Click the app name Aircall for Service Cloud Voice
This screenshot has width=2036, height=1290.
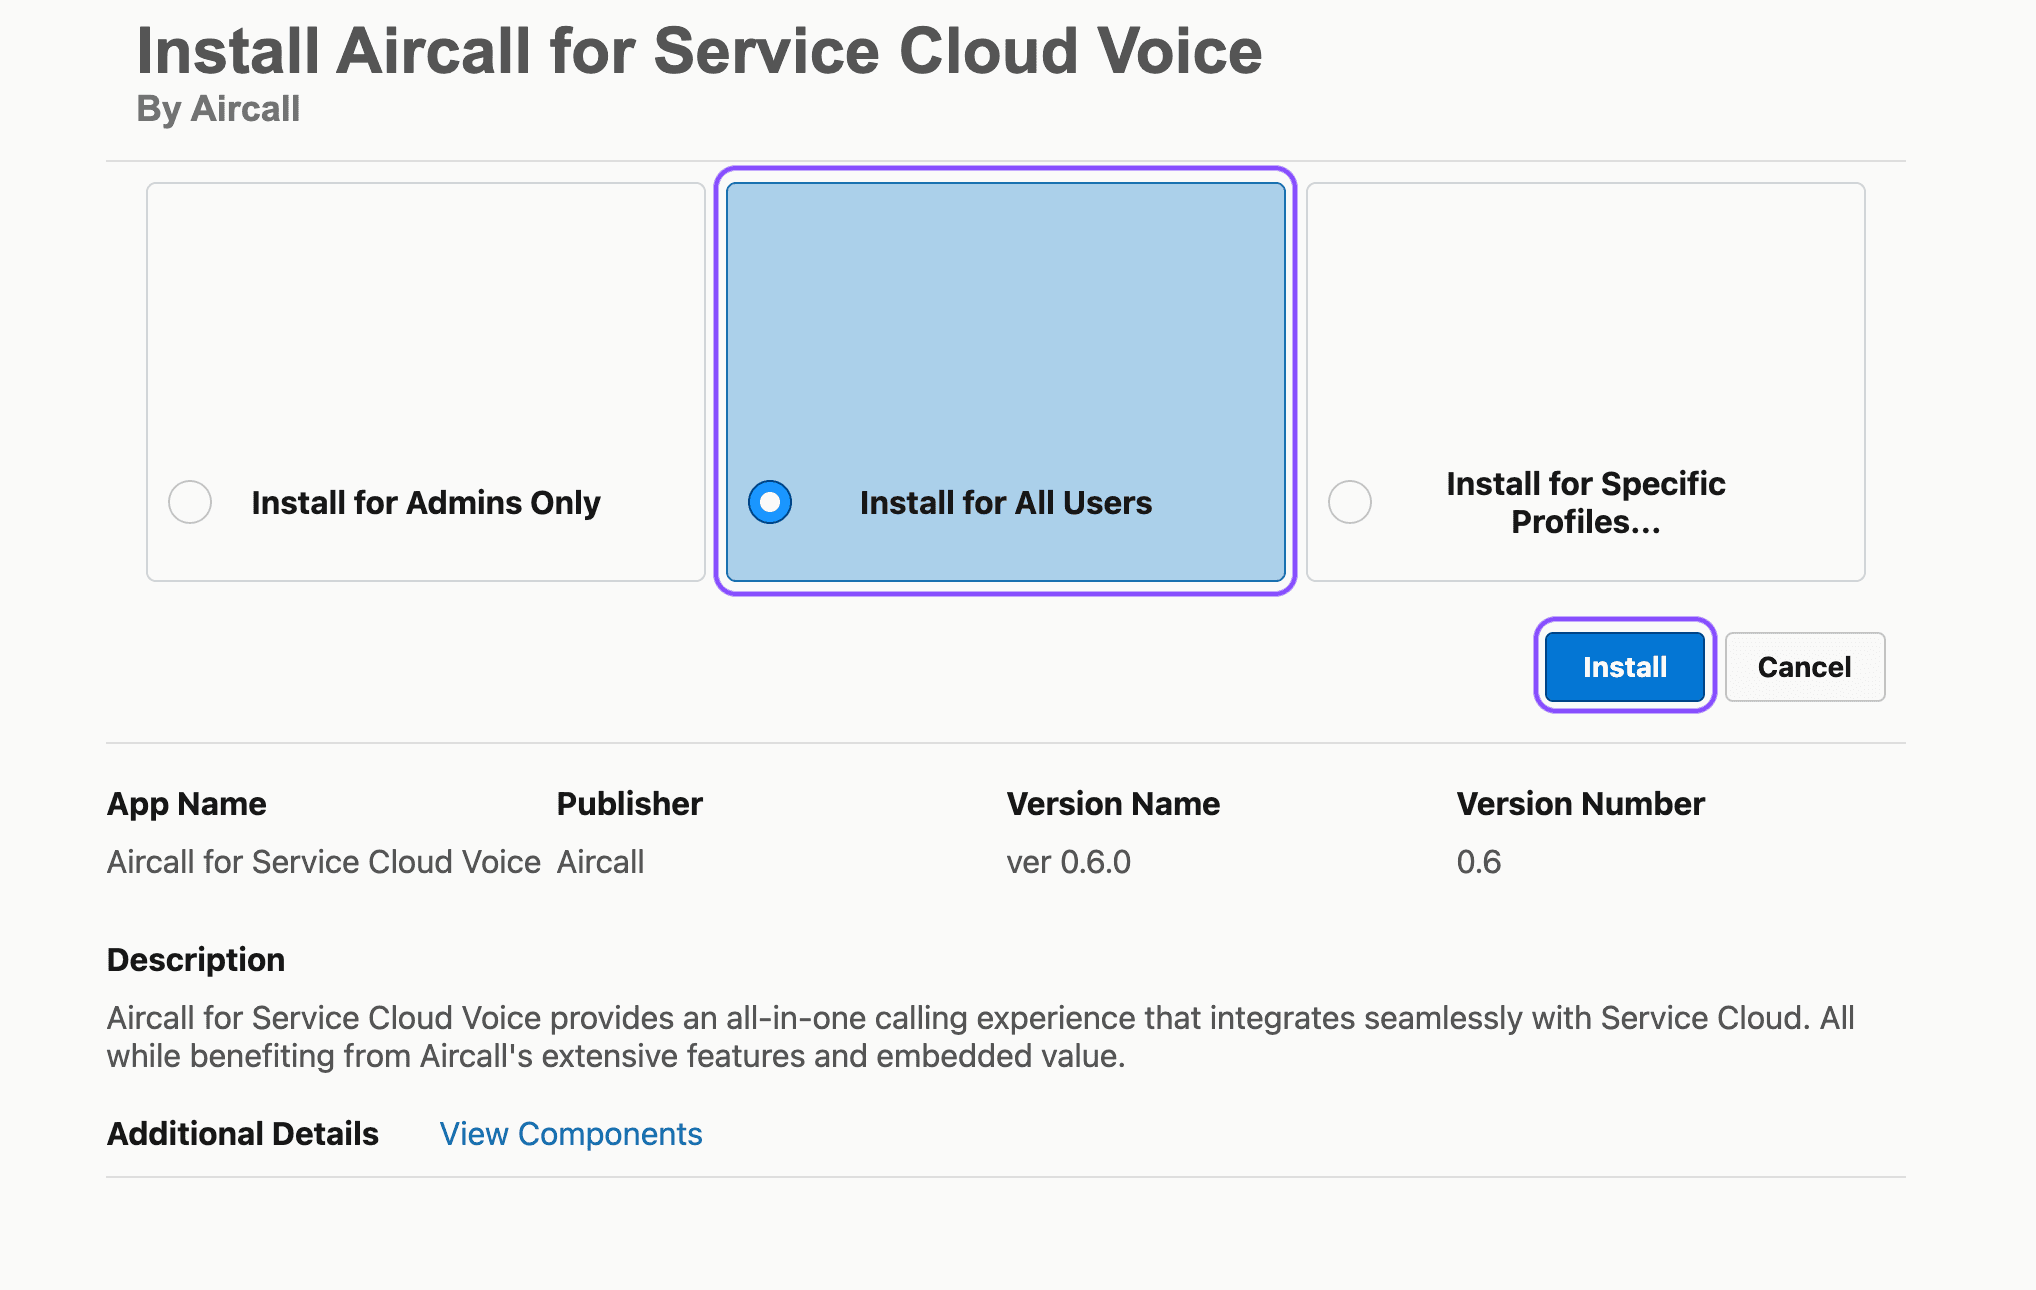pos(324,861)
